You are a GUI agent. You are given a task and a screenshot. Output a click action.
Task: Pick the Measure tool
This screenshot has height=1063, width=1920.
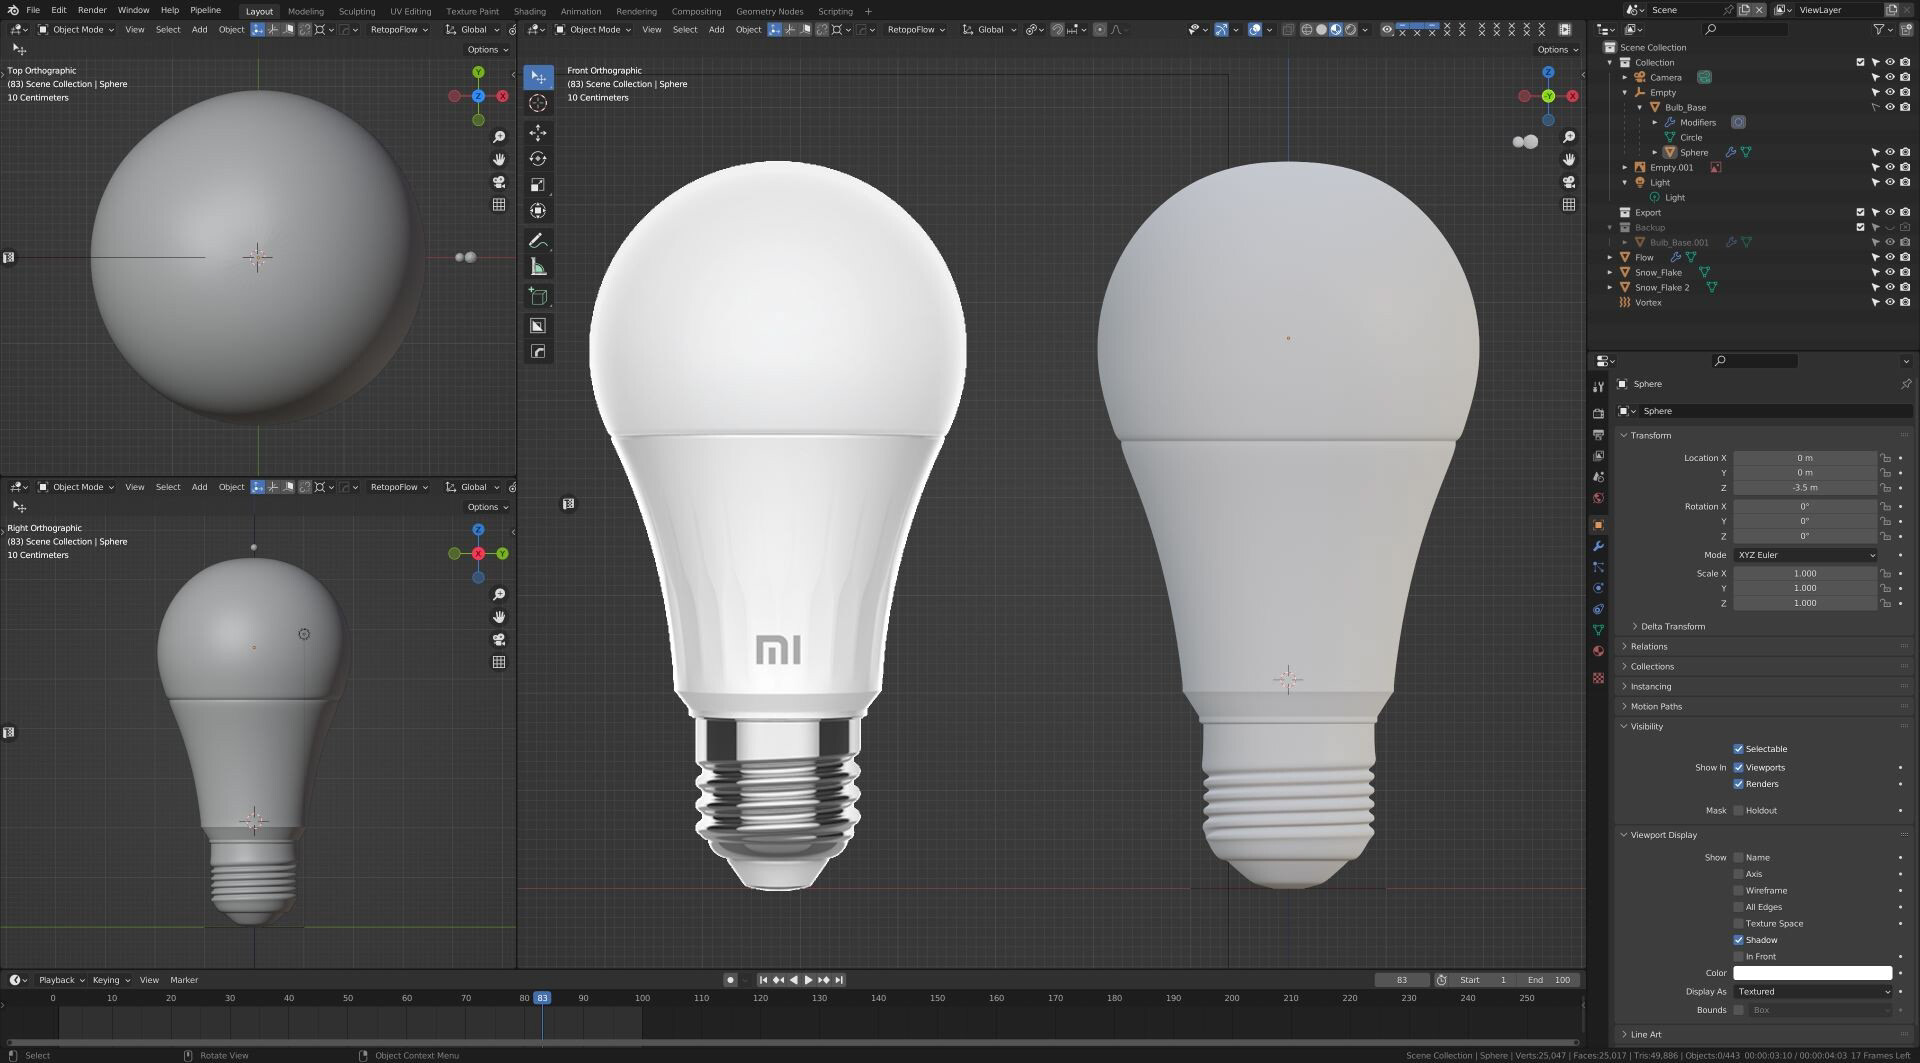pyautogui.click(x=538, y=267)
